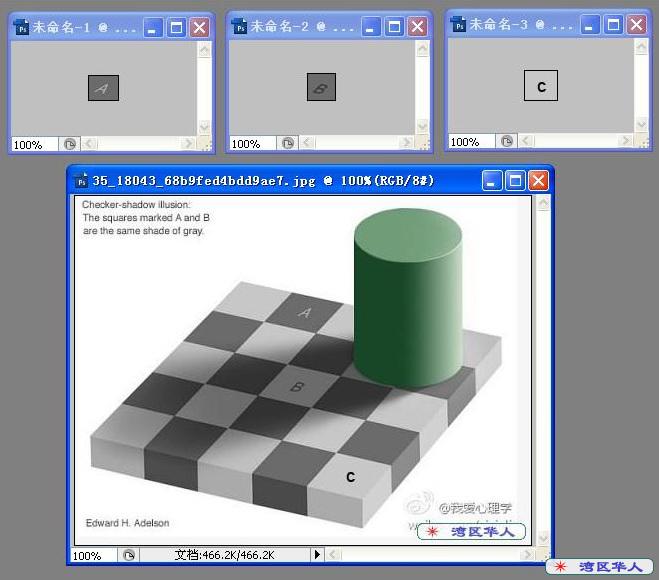Click the Photoshop icon of 未命名-1 window
Image resolution: width=659 pixels, height=580 pixels.
[21, 28]
